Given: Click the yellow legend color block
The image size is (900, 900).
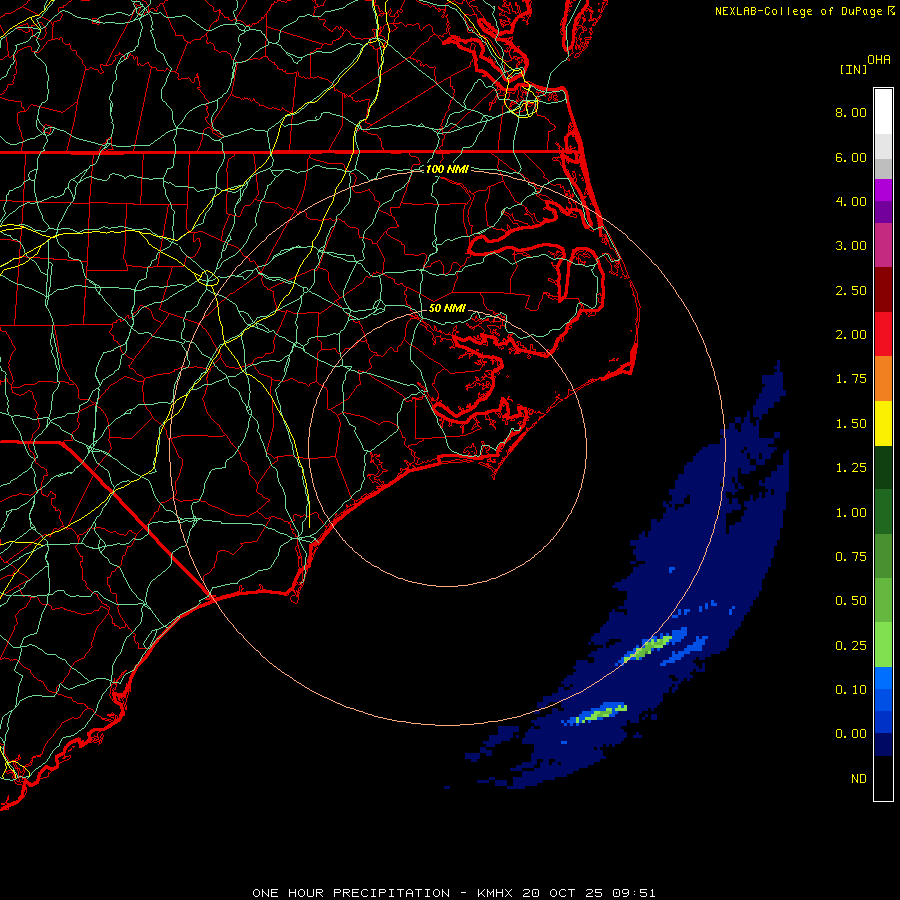Looking at the screenshot, I should 883,423.
